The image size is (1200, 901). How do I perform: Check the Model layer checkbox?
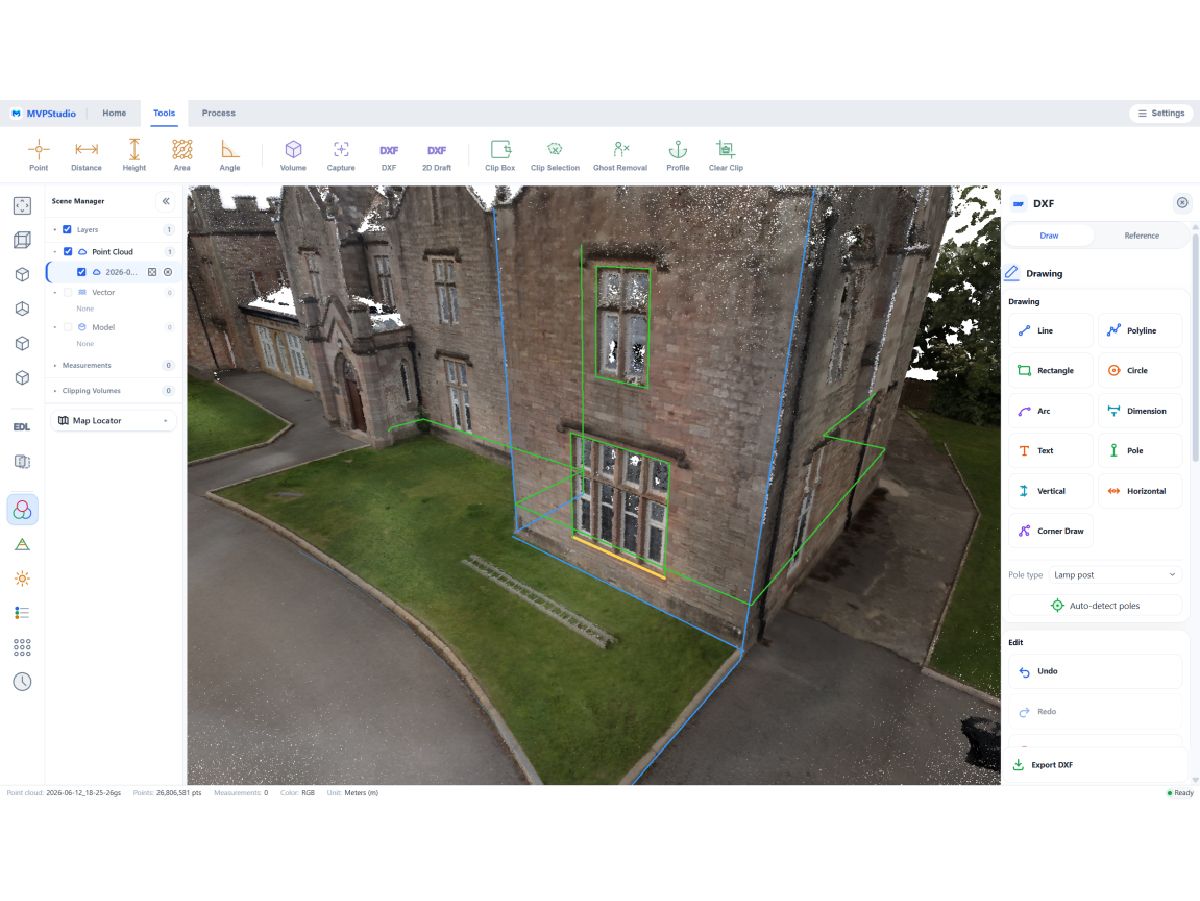click(x=68, y=327)
